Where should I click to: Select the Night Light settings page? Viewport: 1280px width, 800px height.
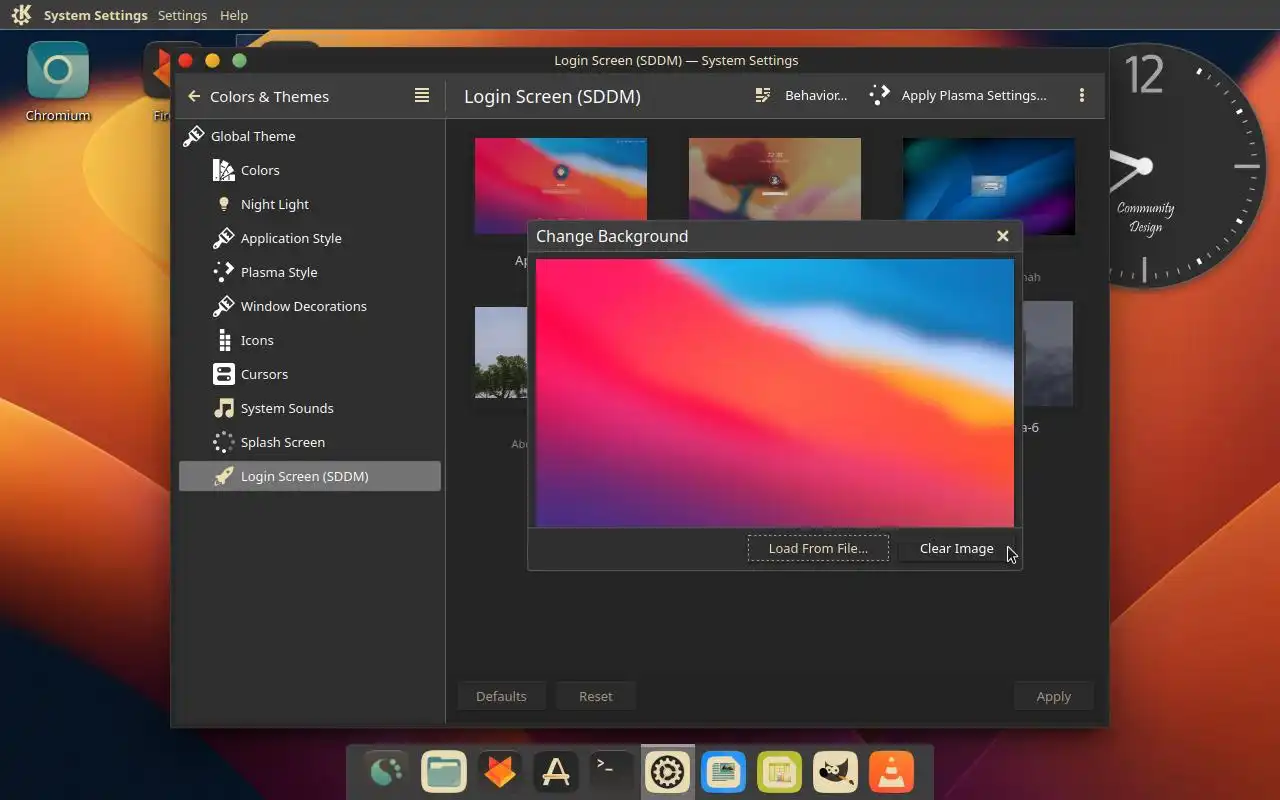coord(310,204)
